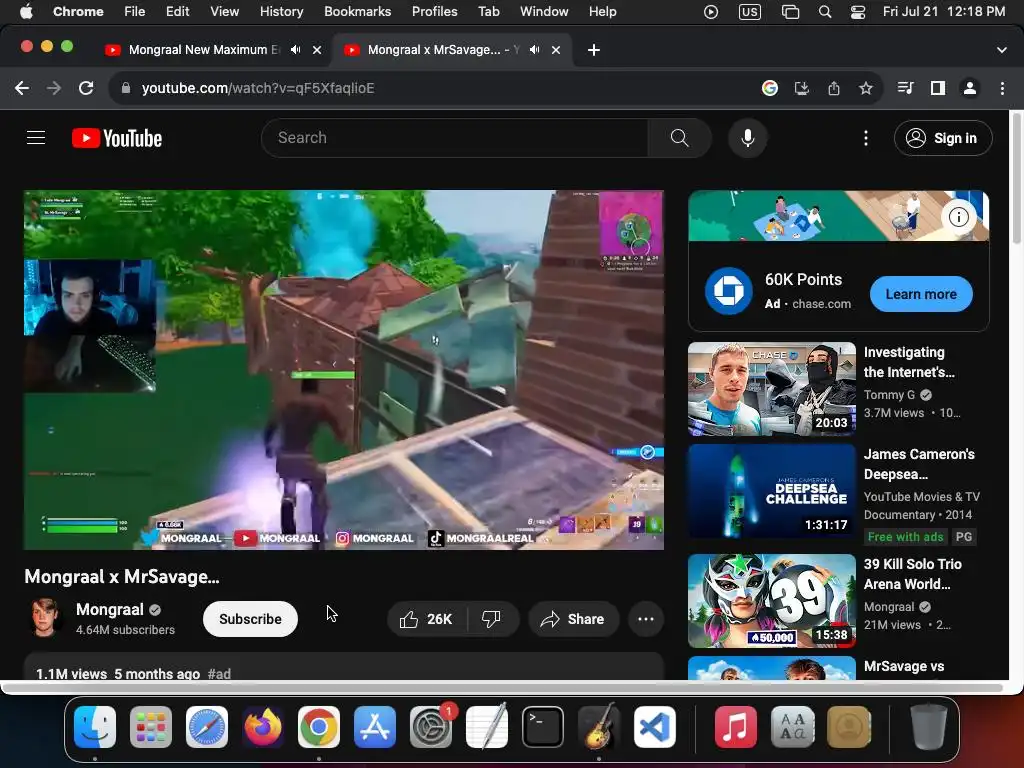Dislike the video with thumbs down

[491, 619]
